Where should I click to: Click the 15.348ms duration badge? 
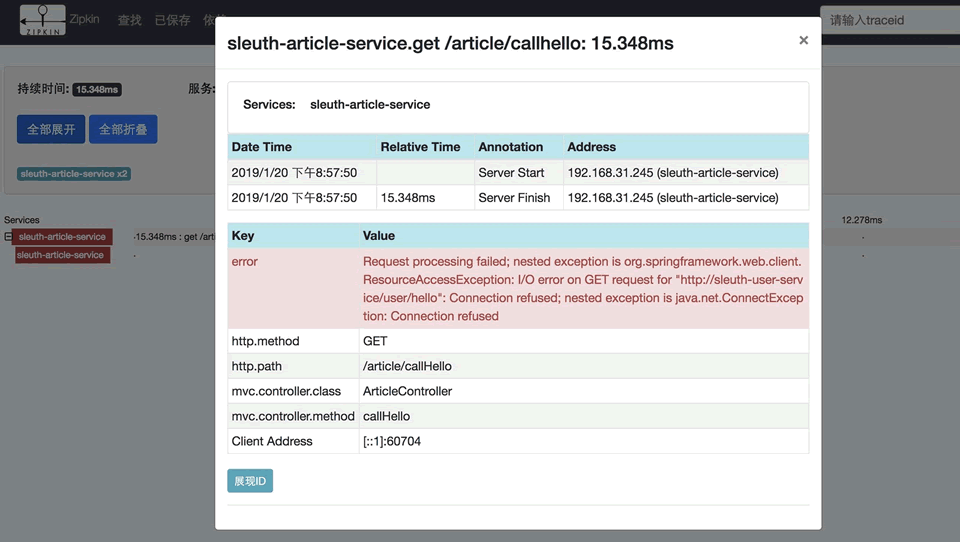[x=97, y=89]
